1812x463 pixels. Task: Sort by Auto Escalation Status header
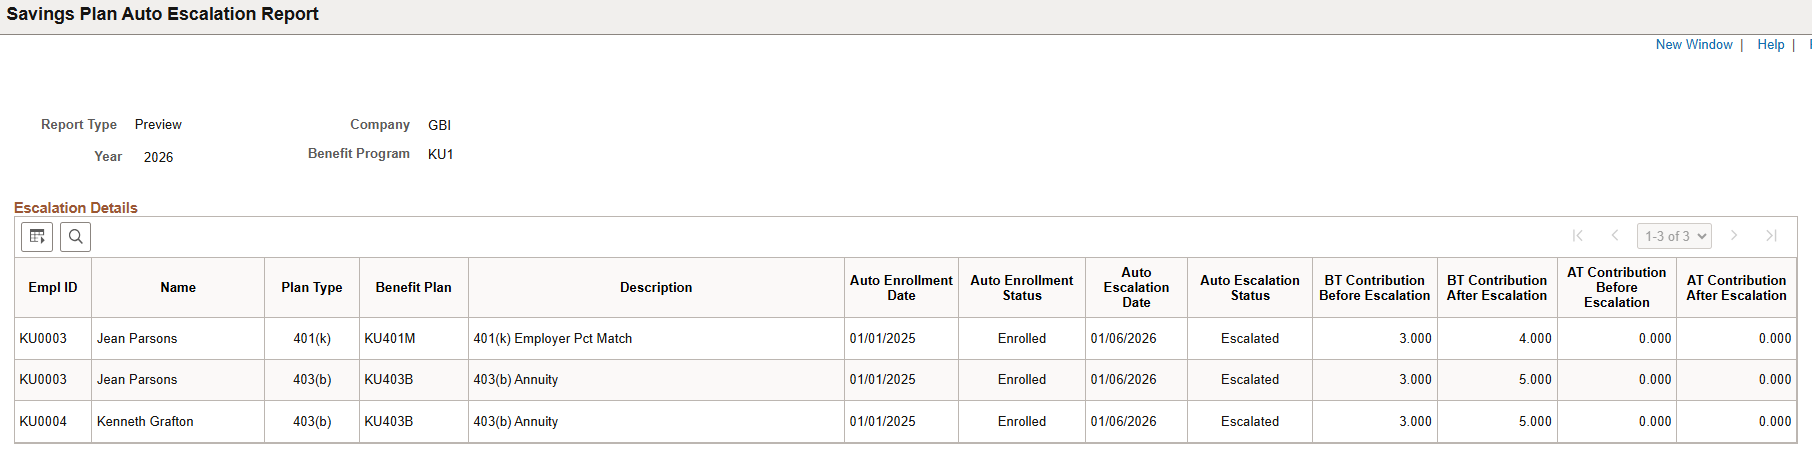pos(1250,288)
